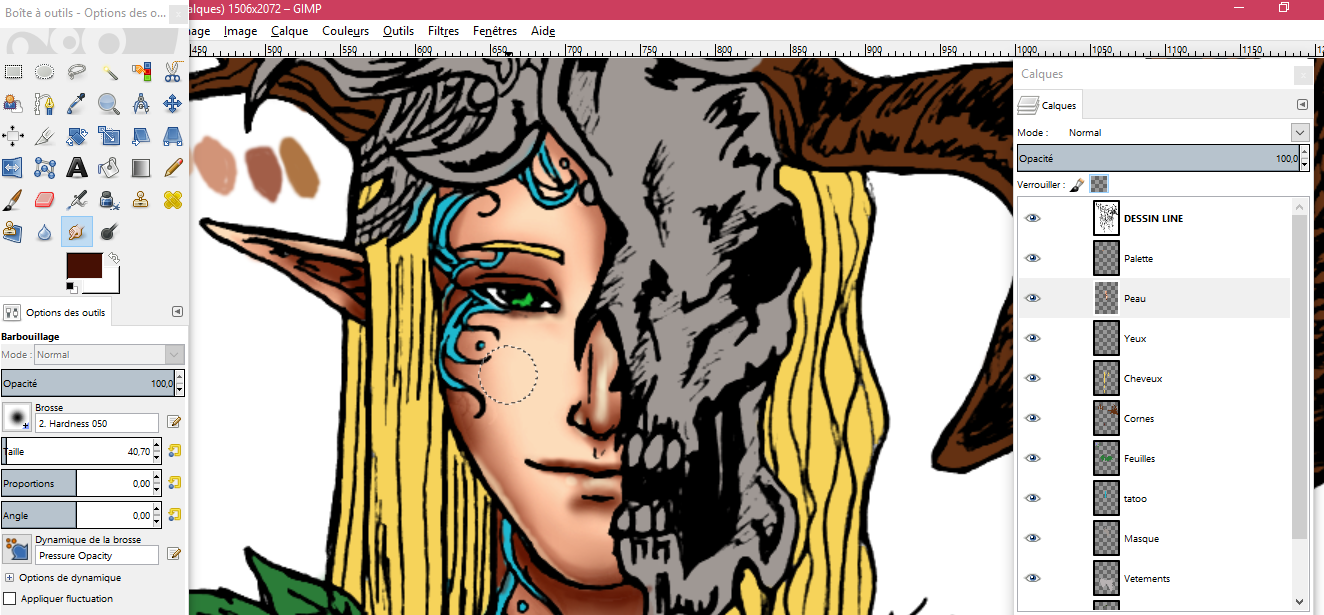Select the Select by Color tool
The width and height of the screenshot is (1324, 615).
coord(141,72)
